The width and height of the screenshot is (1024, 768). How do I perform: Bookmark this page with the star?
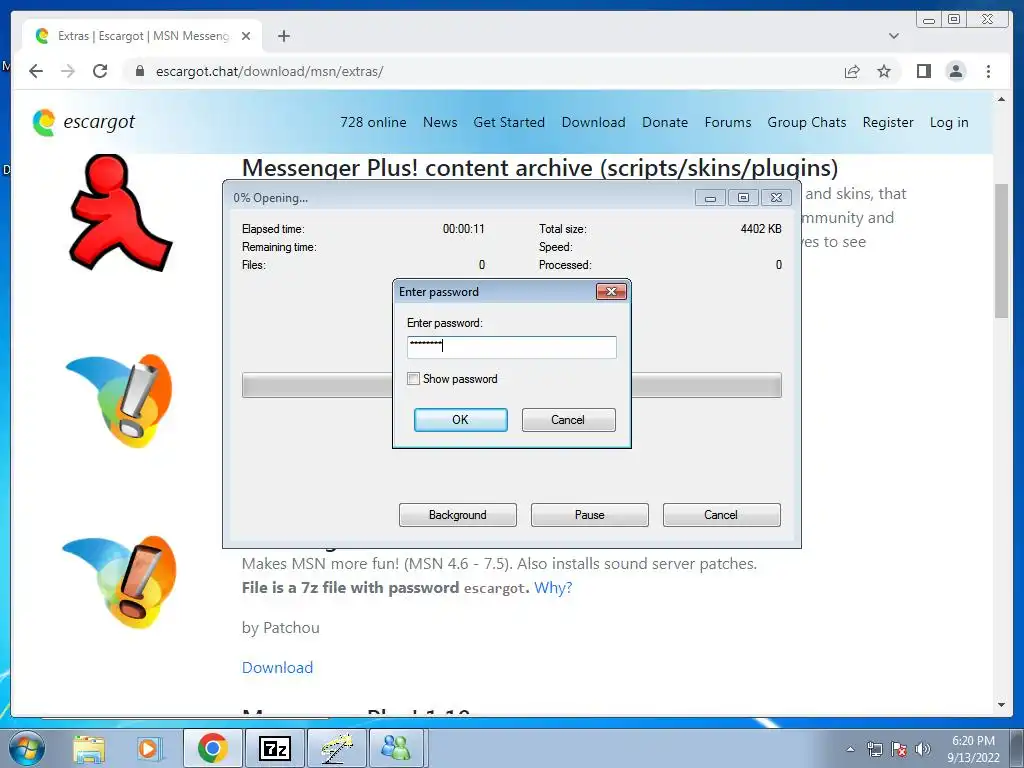[884, 71]
